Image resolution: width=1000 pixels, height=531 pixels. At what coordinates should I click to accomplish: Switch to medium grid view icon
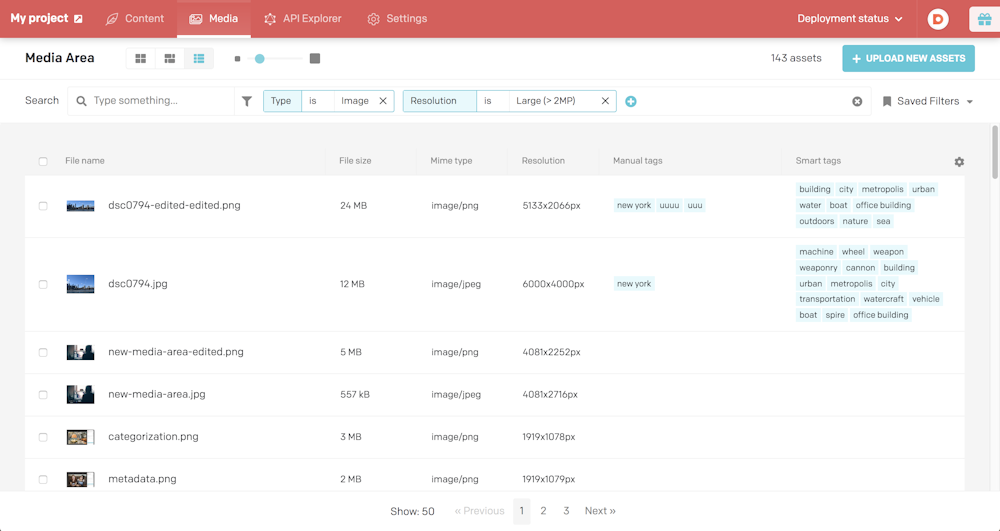coord(170,59)
